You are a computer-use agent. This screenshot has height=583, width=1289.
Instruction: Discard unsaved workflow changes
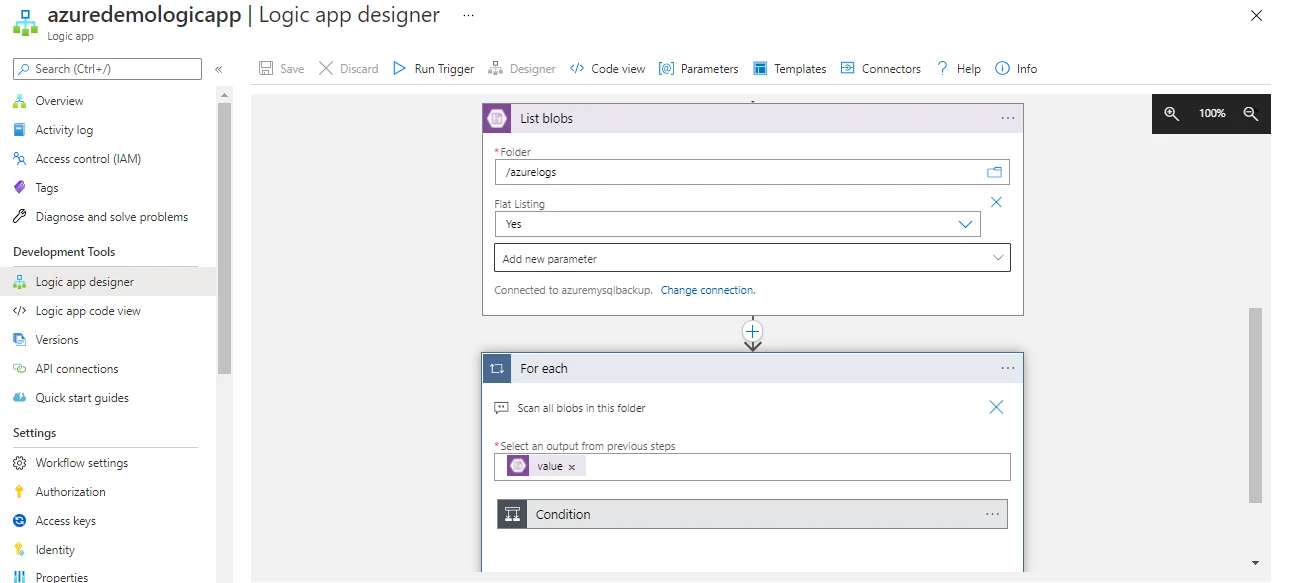point(348,68)
